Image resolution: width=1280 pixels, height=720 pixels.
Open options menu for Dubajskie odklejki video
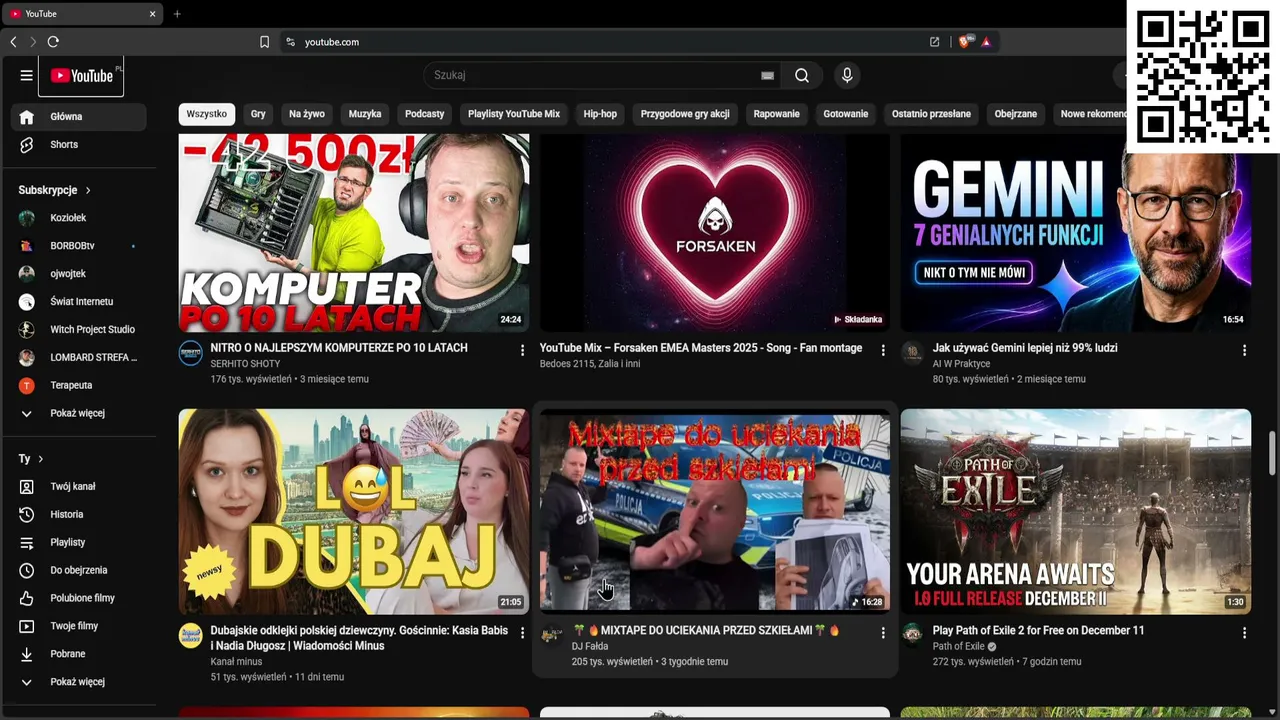point(522,633)
